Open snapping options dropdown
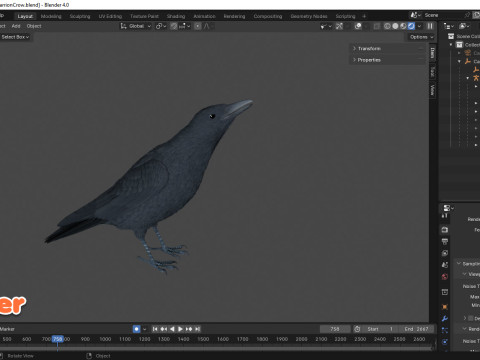 coord(184,26)
